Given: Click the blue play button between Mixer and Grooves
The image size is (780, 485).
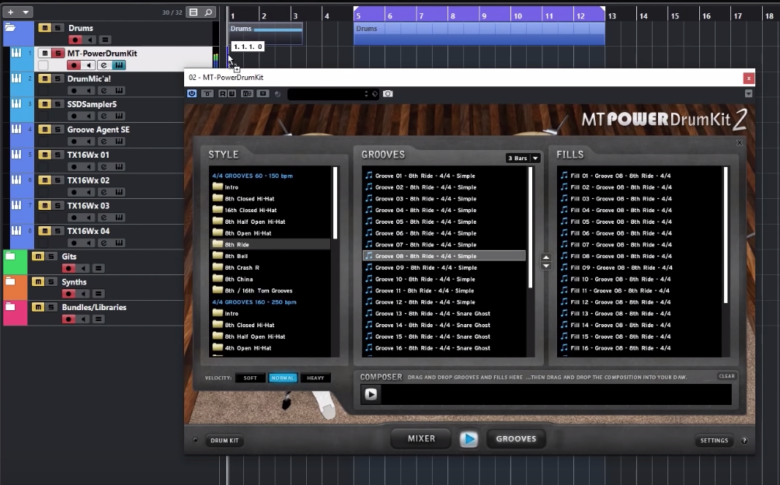Looking at the screenshot, I should pos(469,439).
